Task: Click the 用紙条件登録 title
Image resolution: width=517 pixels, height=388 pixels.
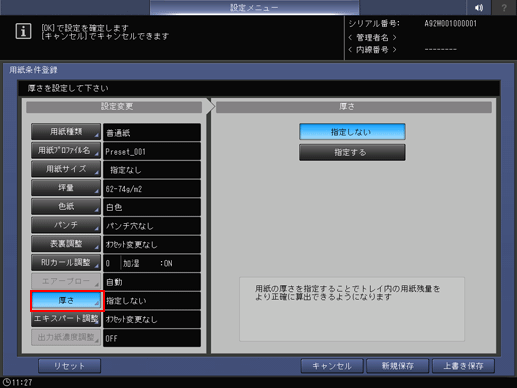Action: point(33,70)
